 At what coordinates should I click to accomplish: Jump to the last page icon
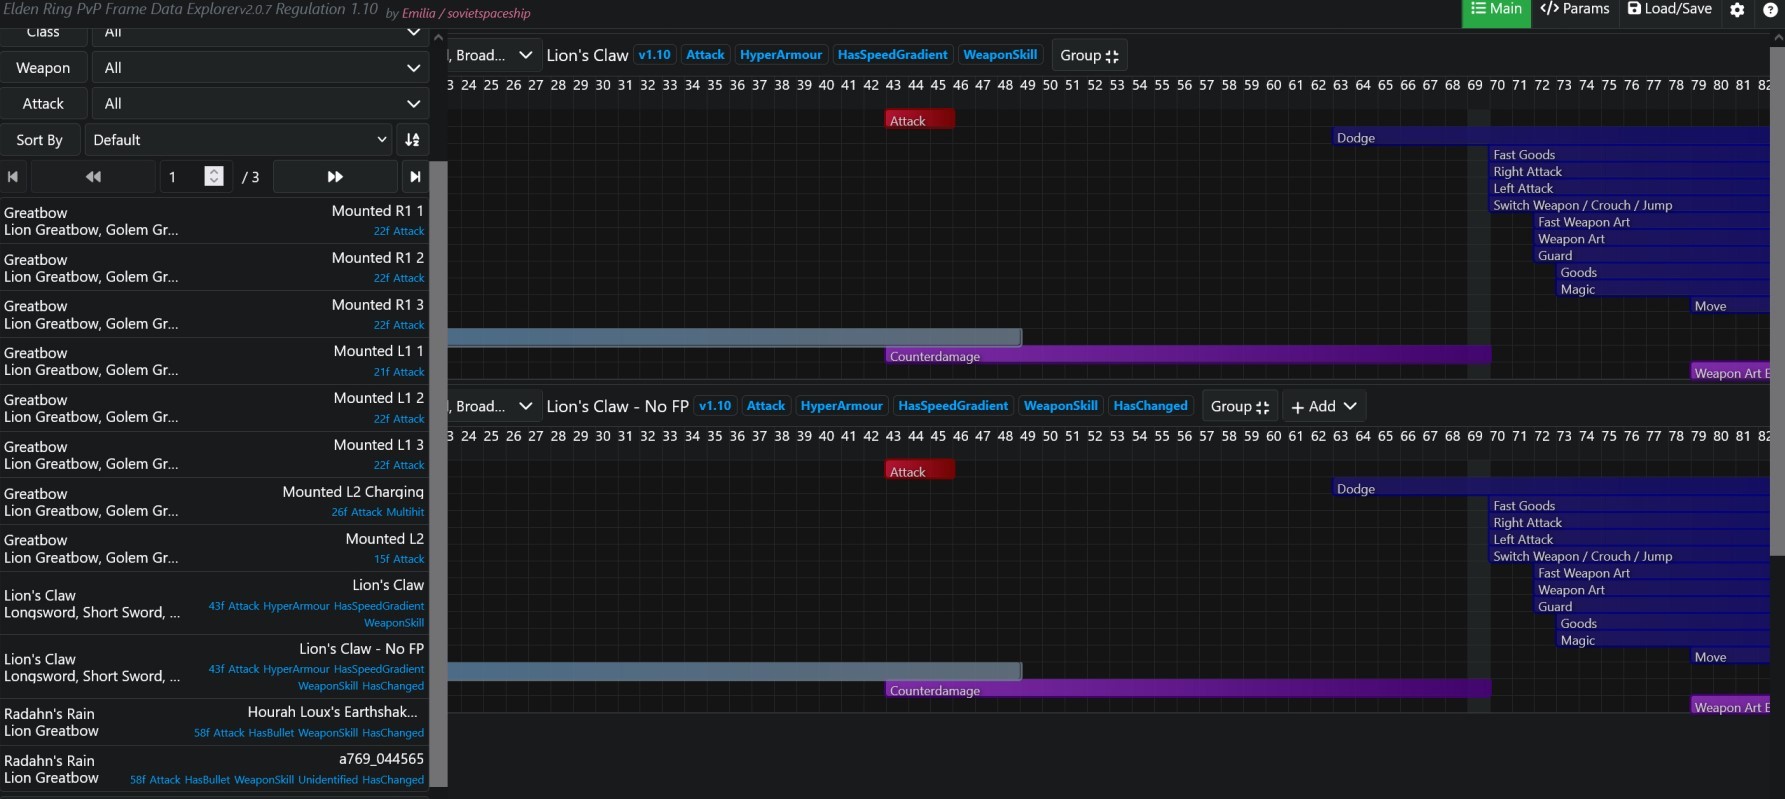tap(414, 177)
